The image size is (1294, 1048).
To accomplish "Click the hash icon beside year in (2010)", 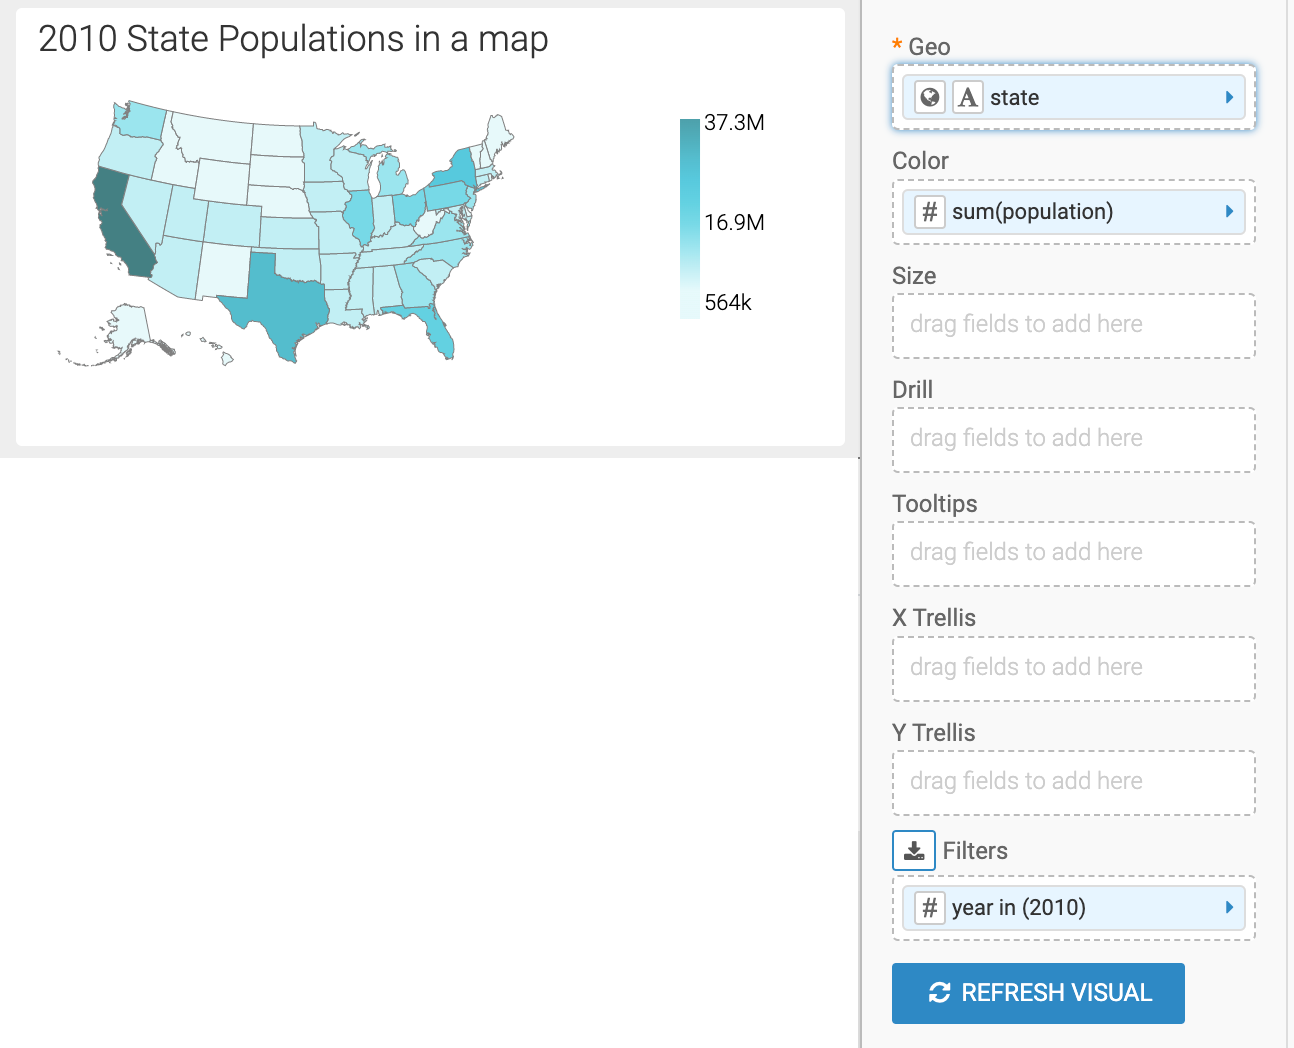I will click(x=929, y=907).
